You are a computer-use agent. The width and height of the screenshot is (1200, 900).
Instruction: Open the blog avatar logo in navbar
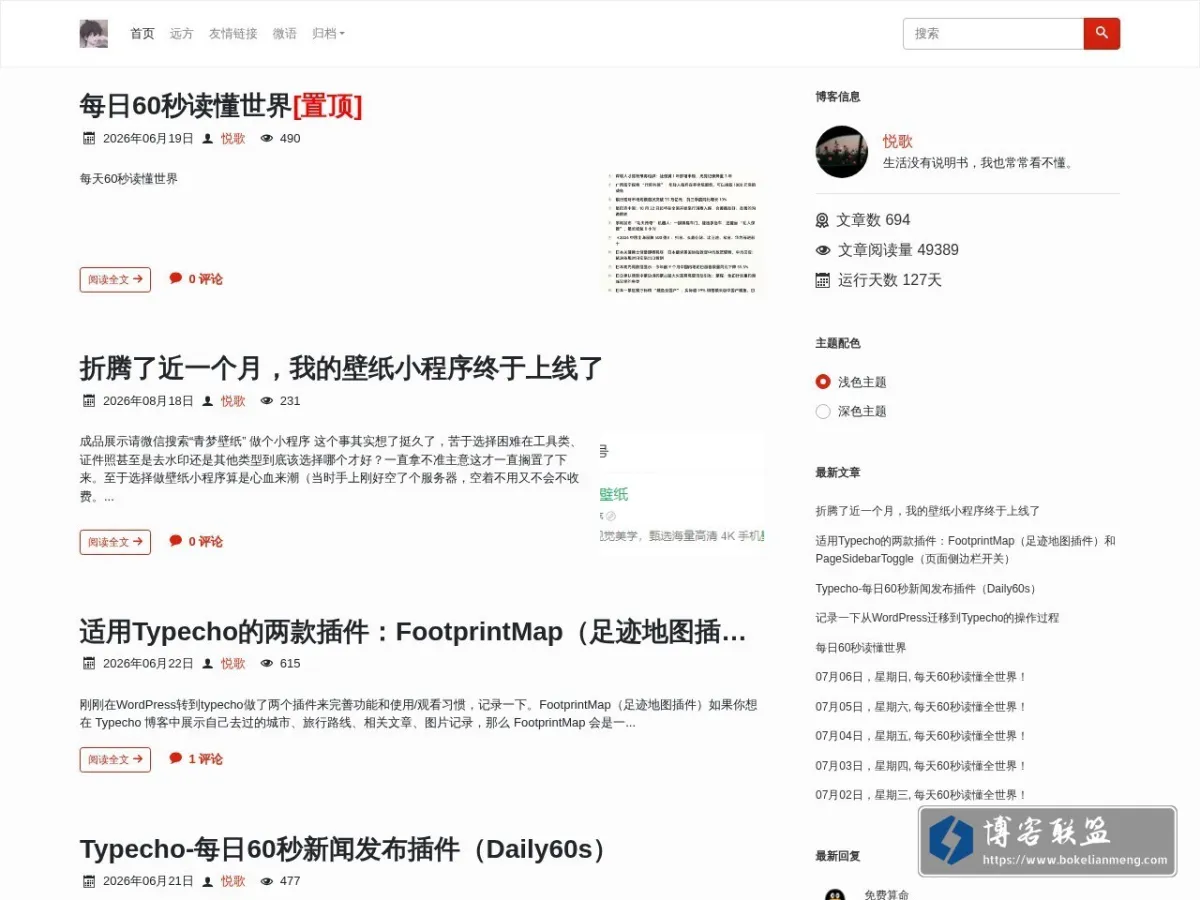(x=94, y=33)
